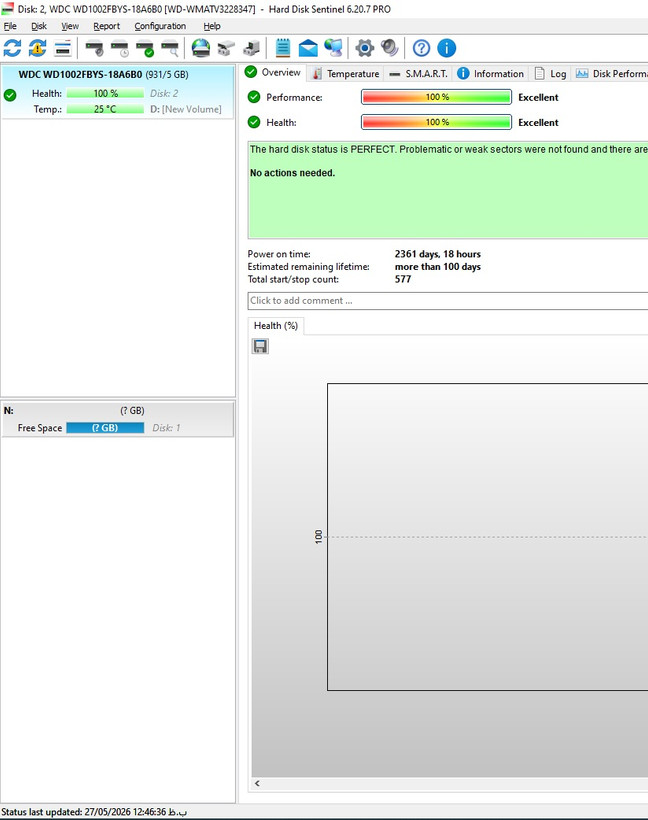Open the Report menu

click(107, 26)
